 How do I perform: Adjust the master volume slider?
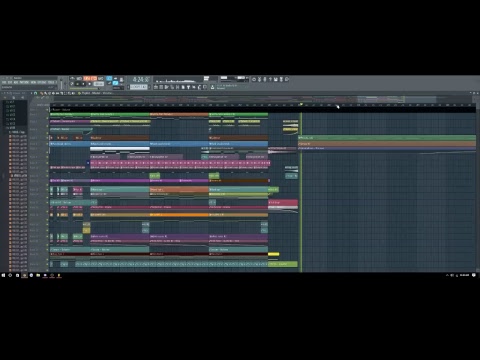pos(61,83)
